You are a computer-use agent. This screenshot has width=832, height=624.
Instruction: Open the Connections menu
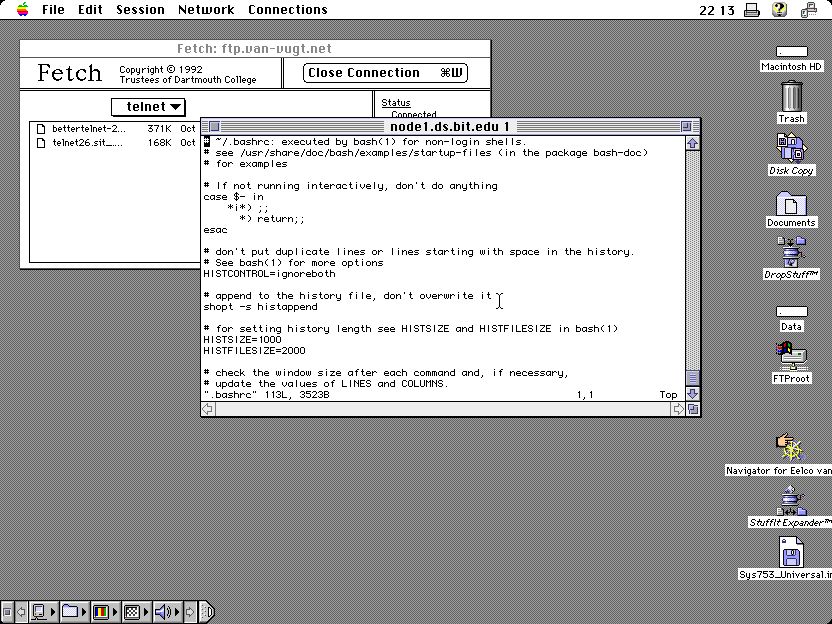point(287,10)
